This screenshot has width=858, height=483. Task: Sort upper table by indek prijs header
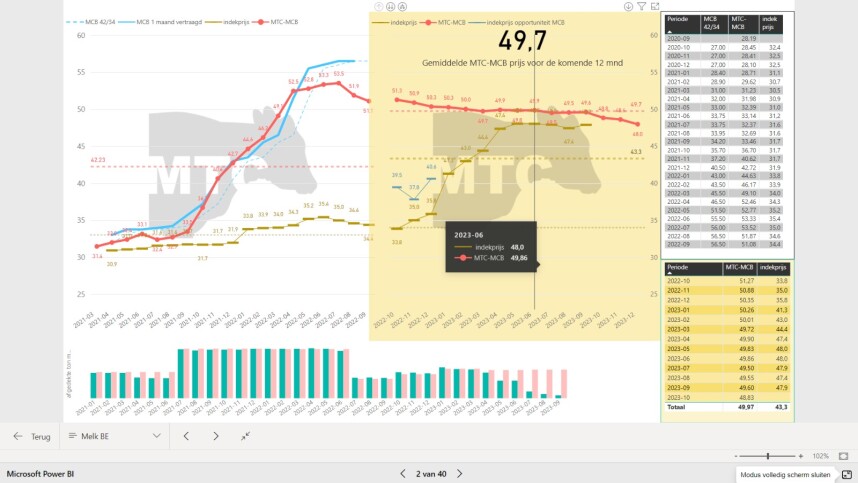click(x=770, y=24)
